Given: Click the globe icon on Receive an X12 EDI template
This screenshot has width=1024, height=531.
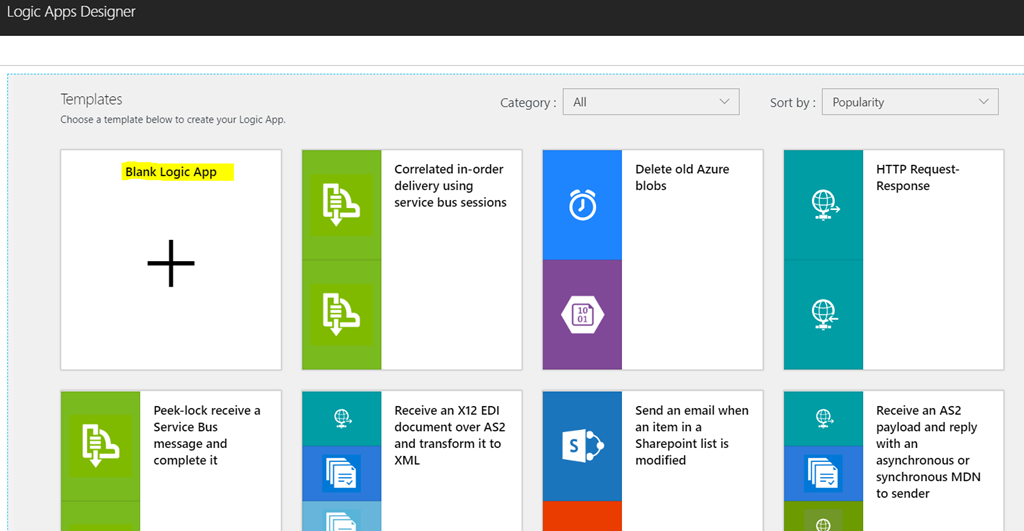Looking at the screenshot, I should [x=341, y=417].
